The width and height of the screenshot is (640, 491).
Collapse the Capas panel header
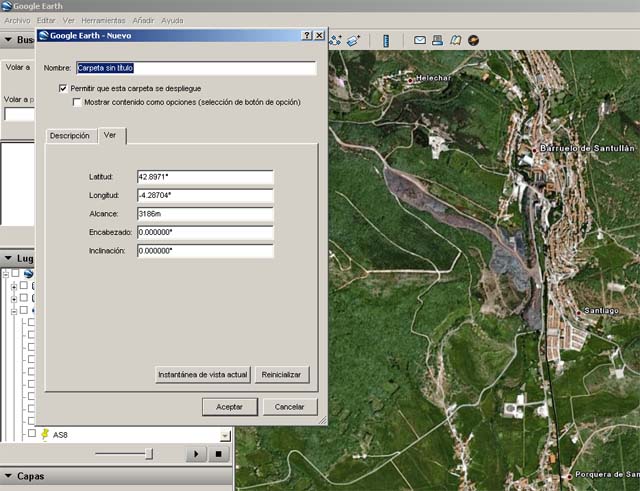(x=9, y=476)
